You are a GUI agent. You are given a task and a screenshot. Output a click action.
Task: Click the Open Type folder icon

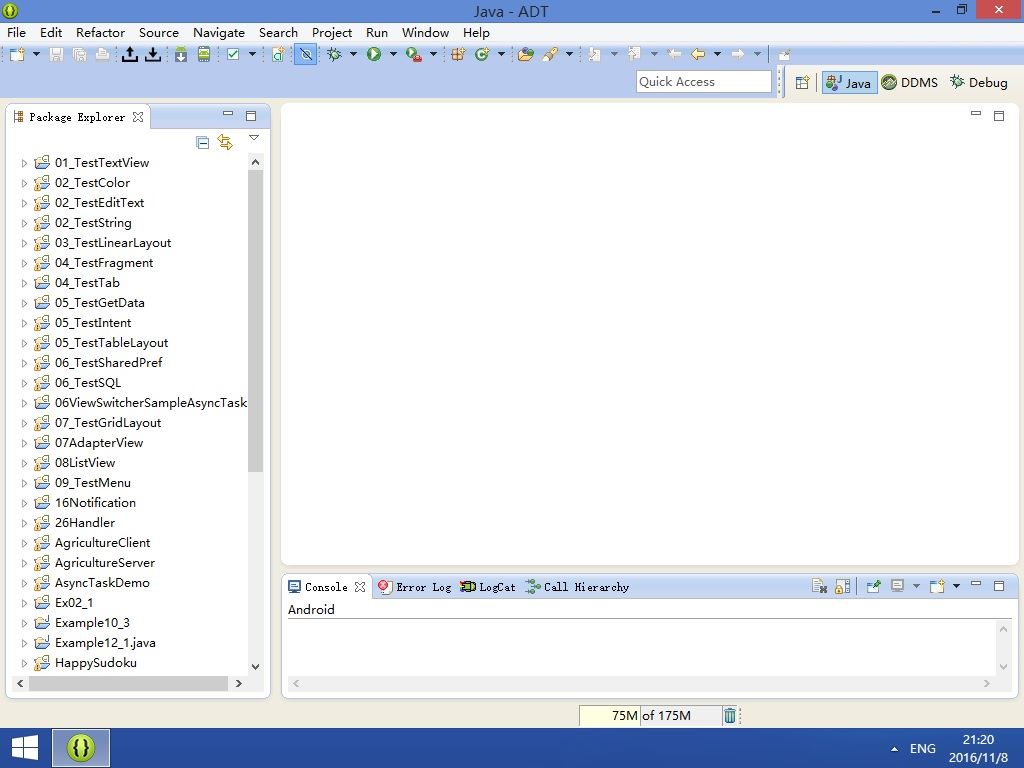[x=526, y=55]
